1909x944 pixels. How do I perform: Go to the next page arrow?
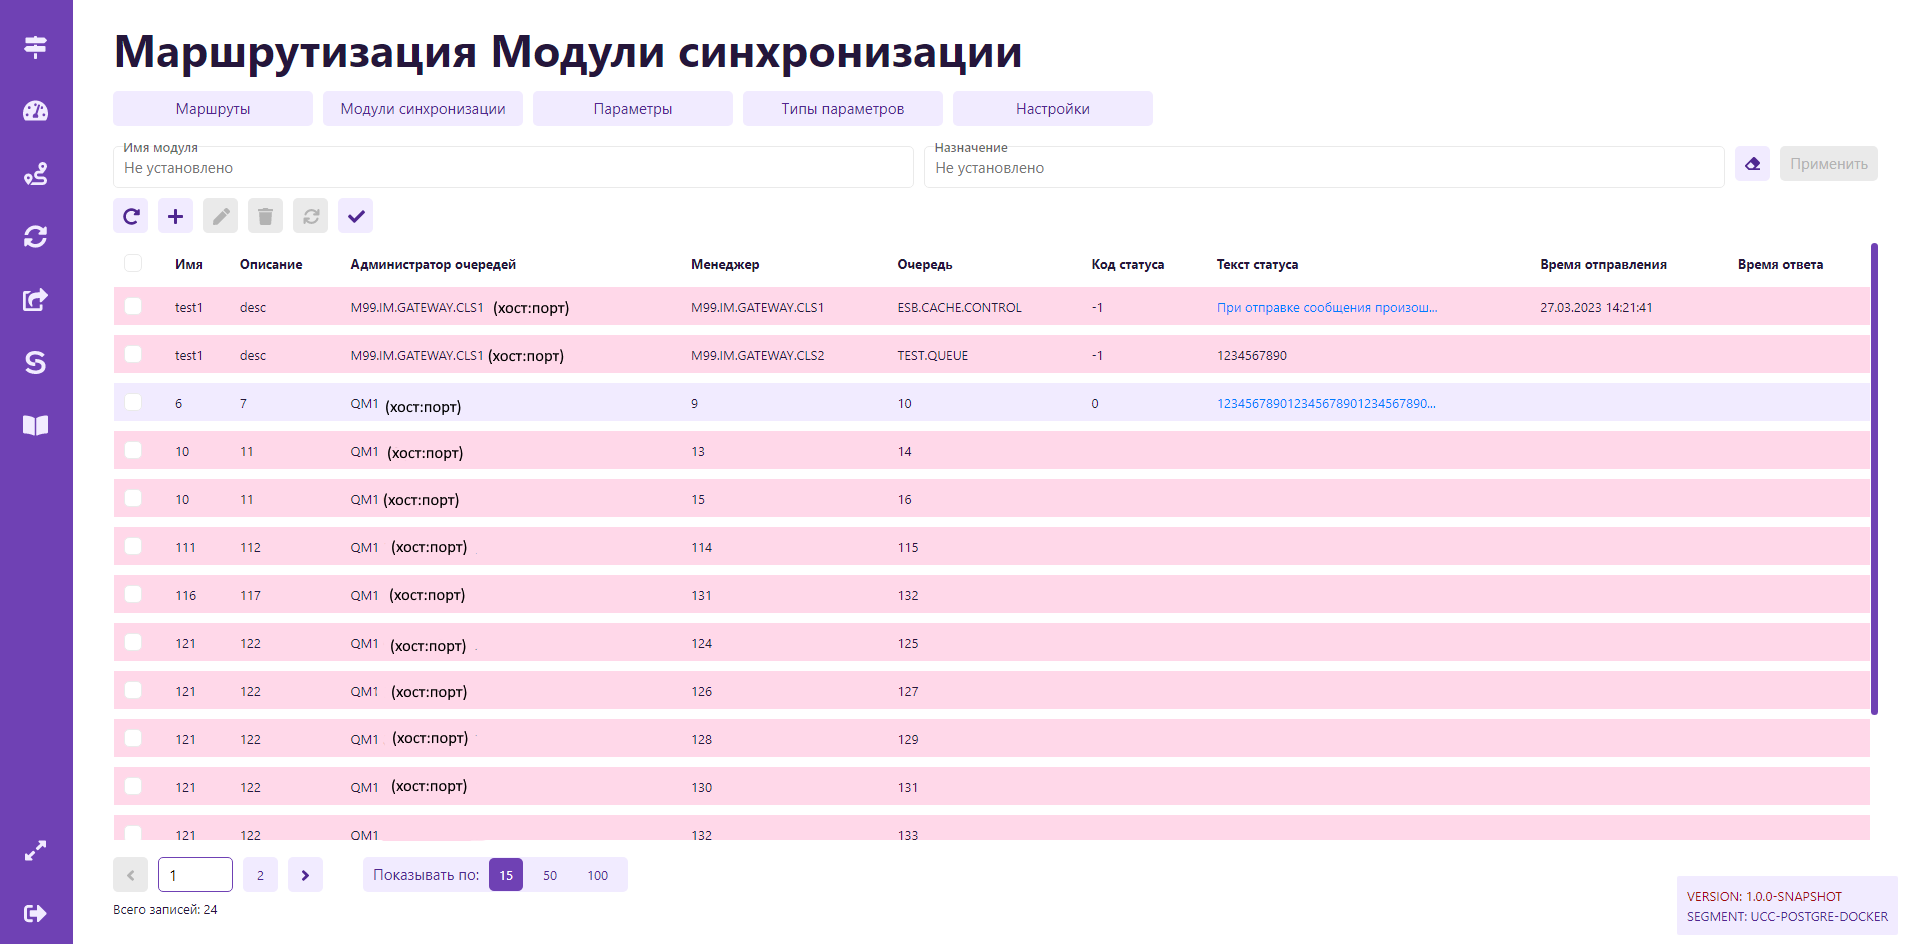coord(305,875)
